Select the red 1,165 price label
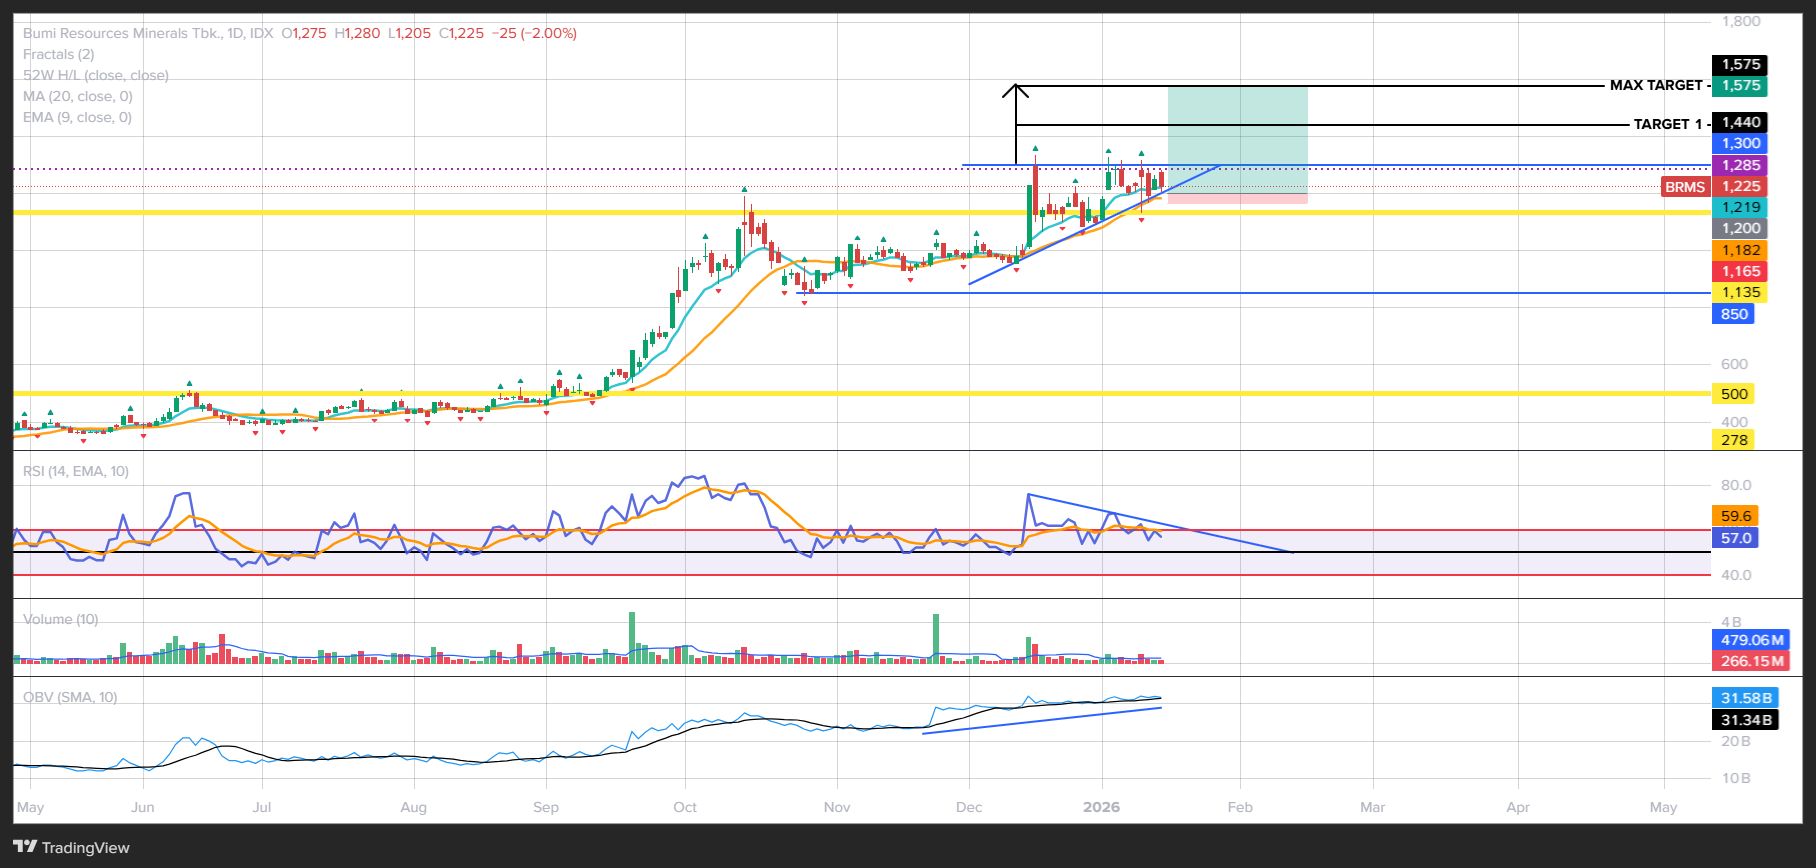The image size is (1816, 868). point(1740,271)
